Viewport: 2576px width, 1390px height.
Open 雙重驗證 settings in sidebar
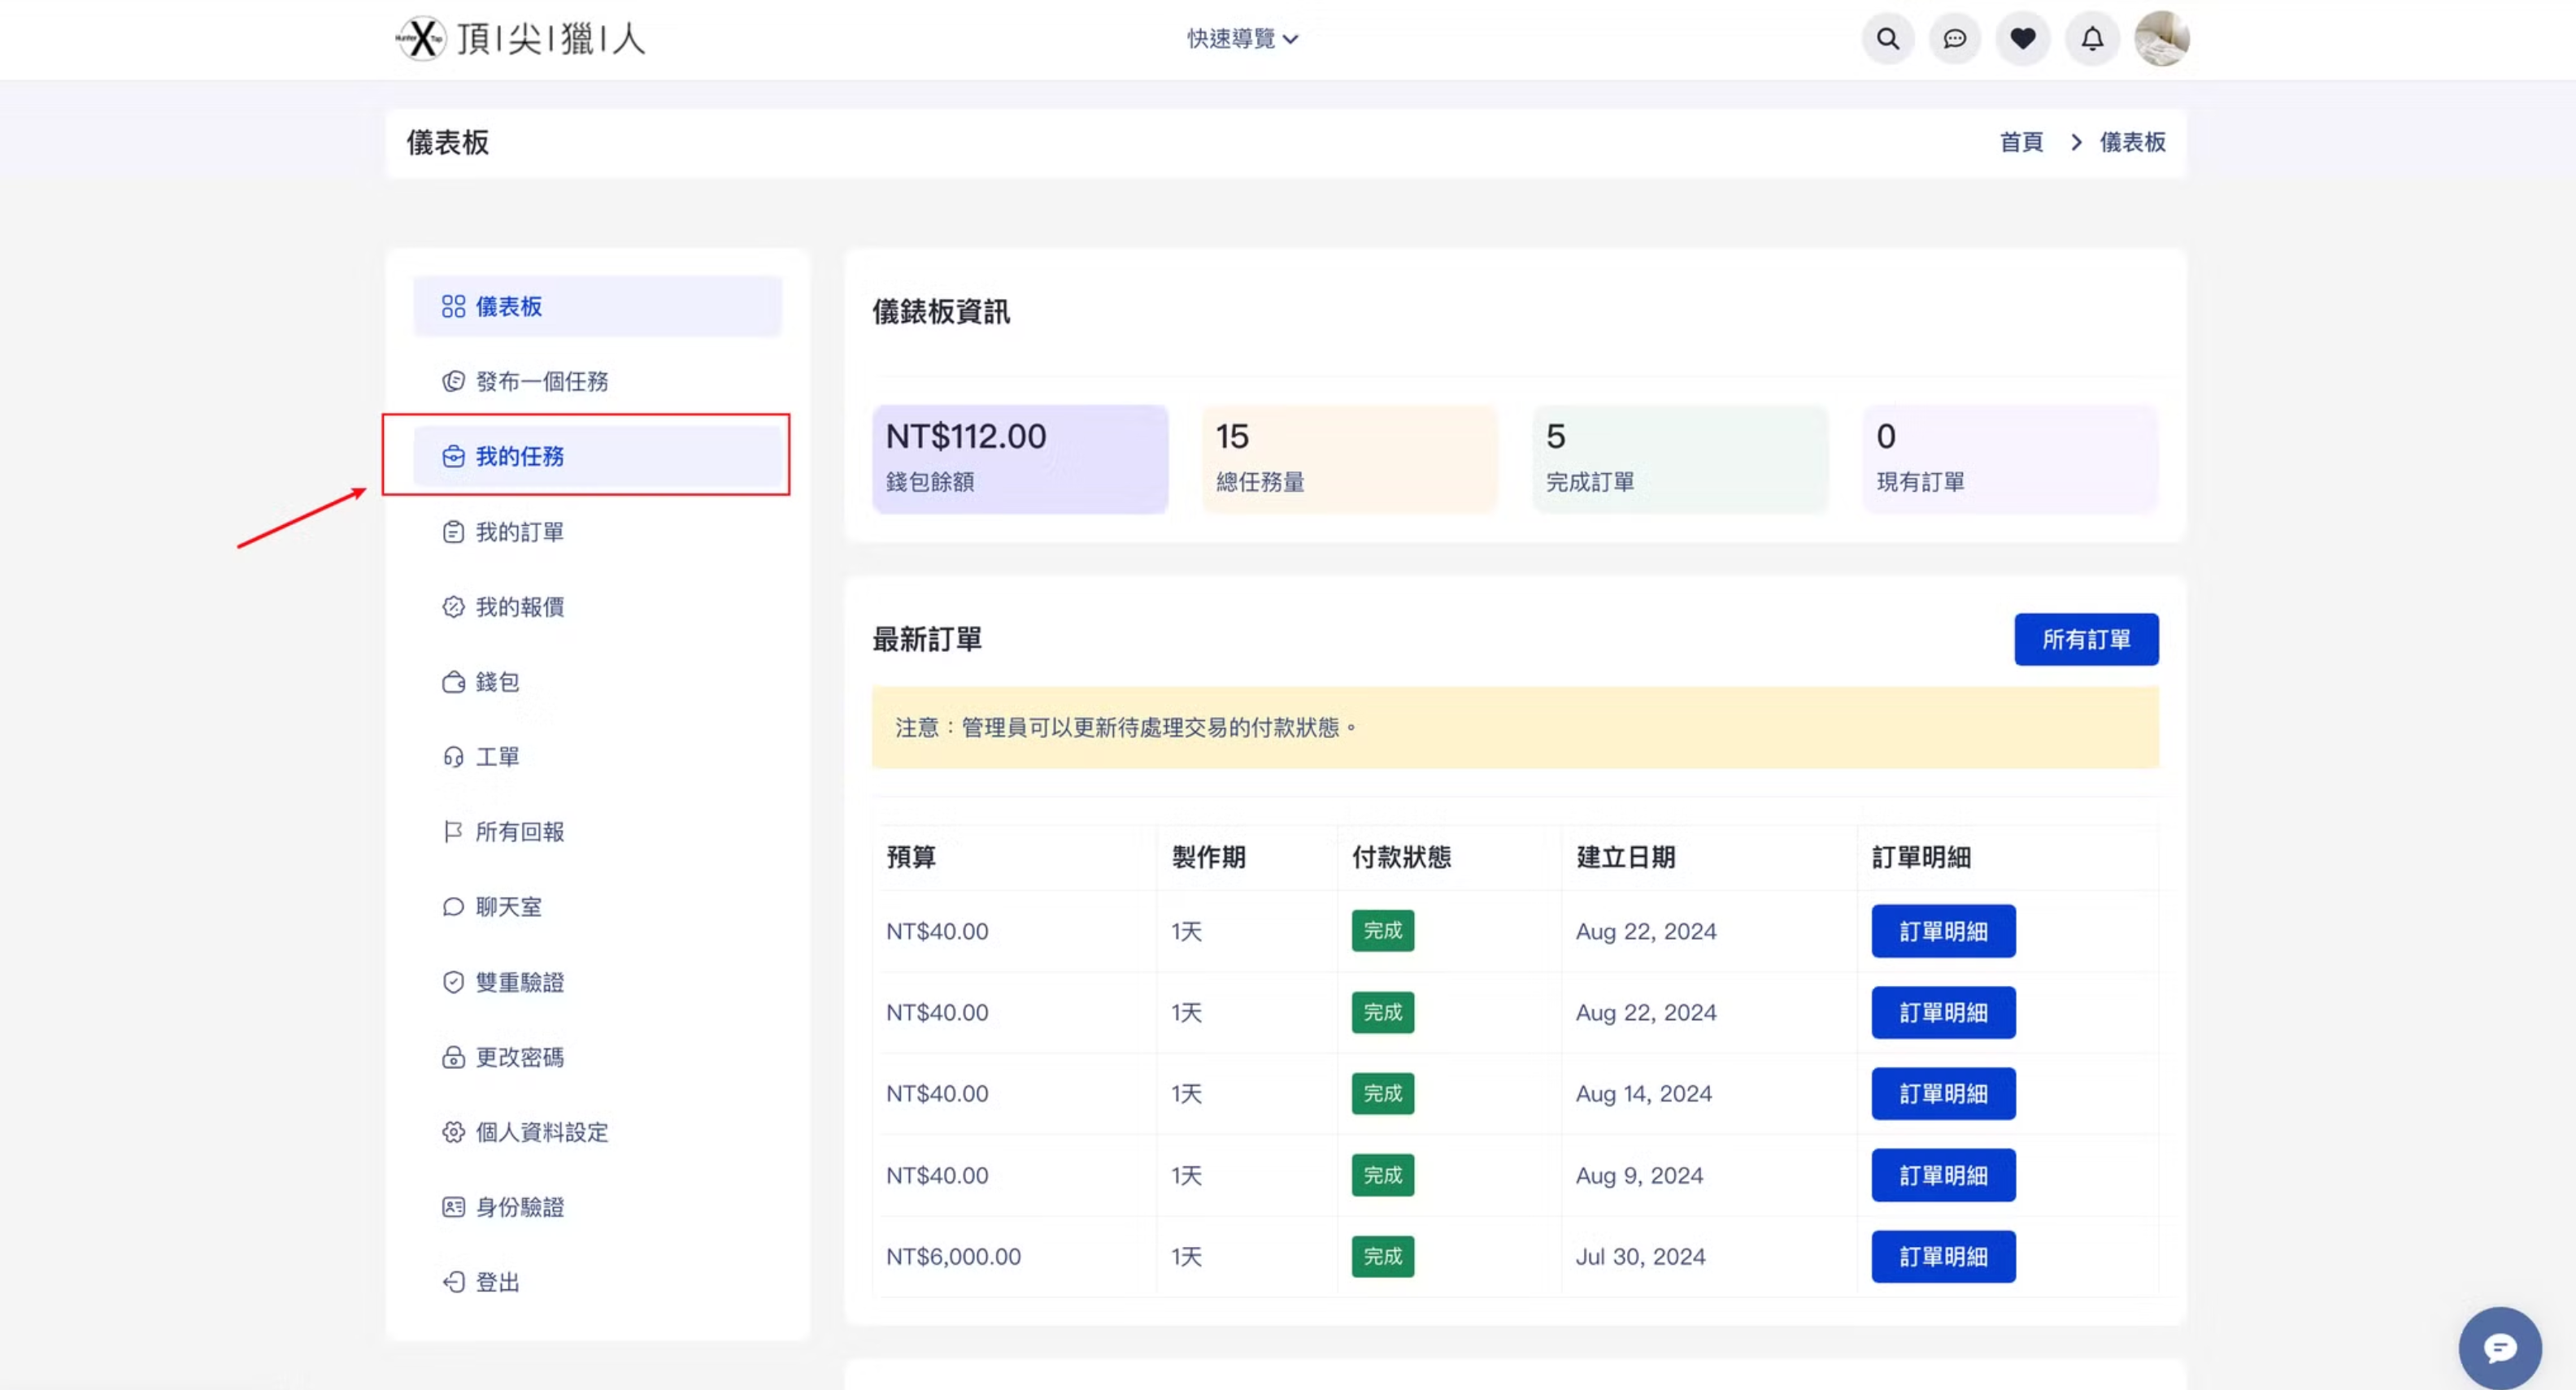tap(519, 982)
